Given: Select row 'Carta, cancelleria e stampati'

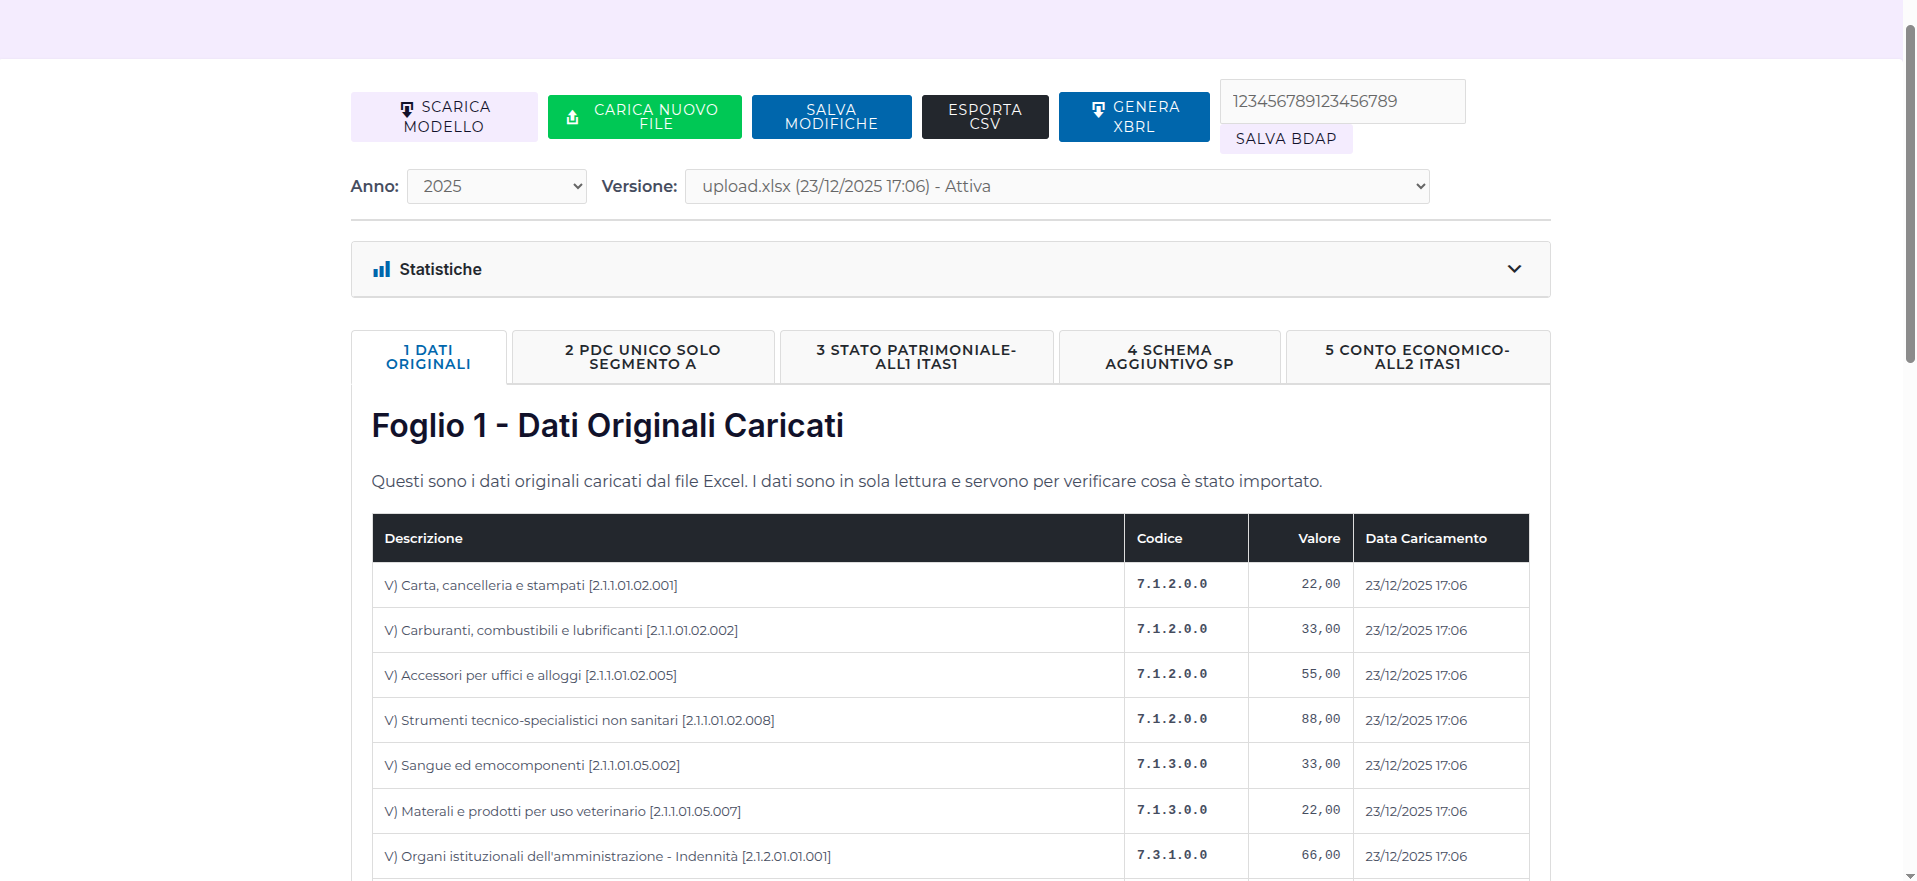Looking at the screenshot, I should click(951, 585).
